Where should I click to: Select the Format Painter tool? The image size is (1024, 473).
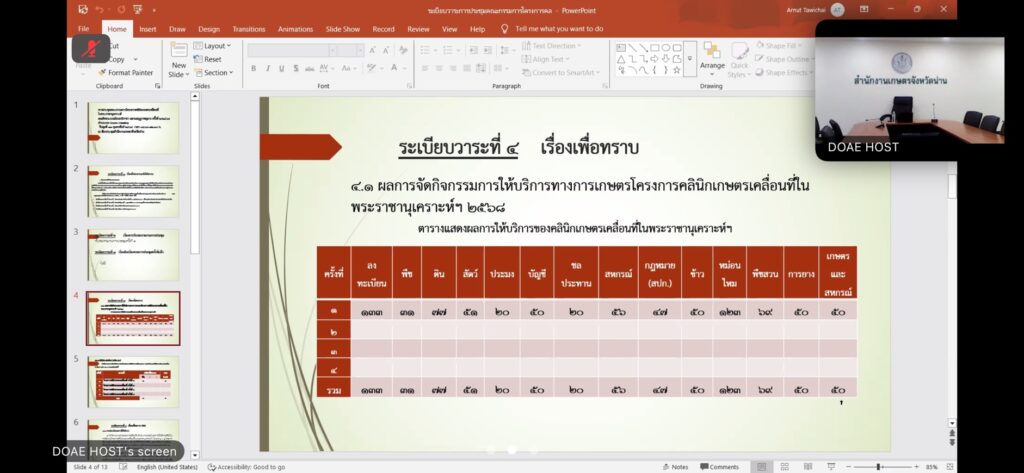point(126,73)
